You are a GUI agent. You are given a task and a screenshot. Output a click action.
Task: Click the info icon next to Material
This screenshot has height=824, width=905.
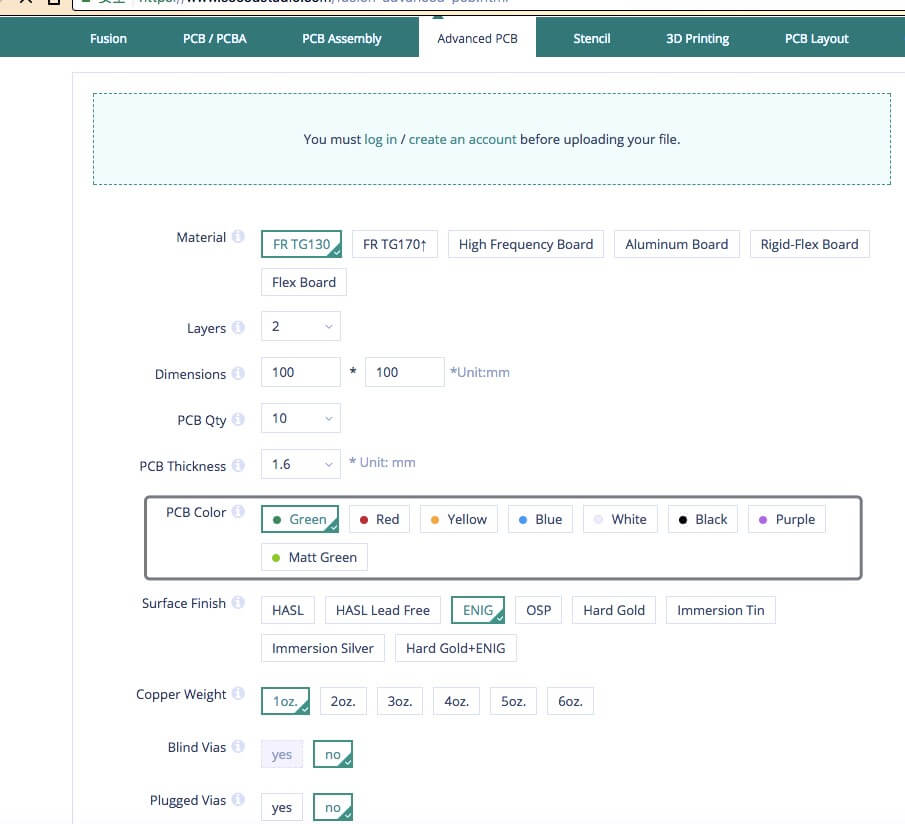(x=238, y=237)
